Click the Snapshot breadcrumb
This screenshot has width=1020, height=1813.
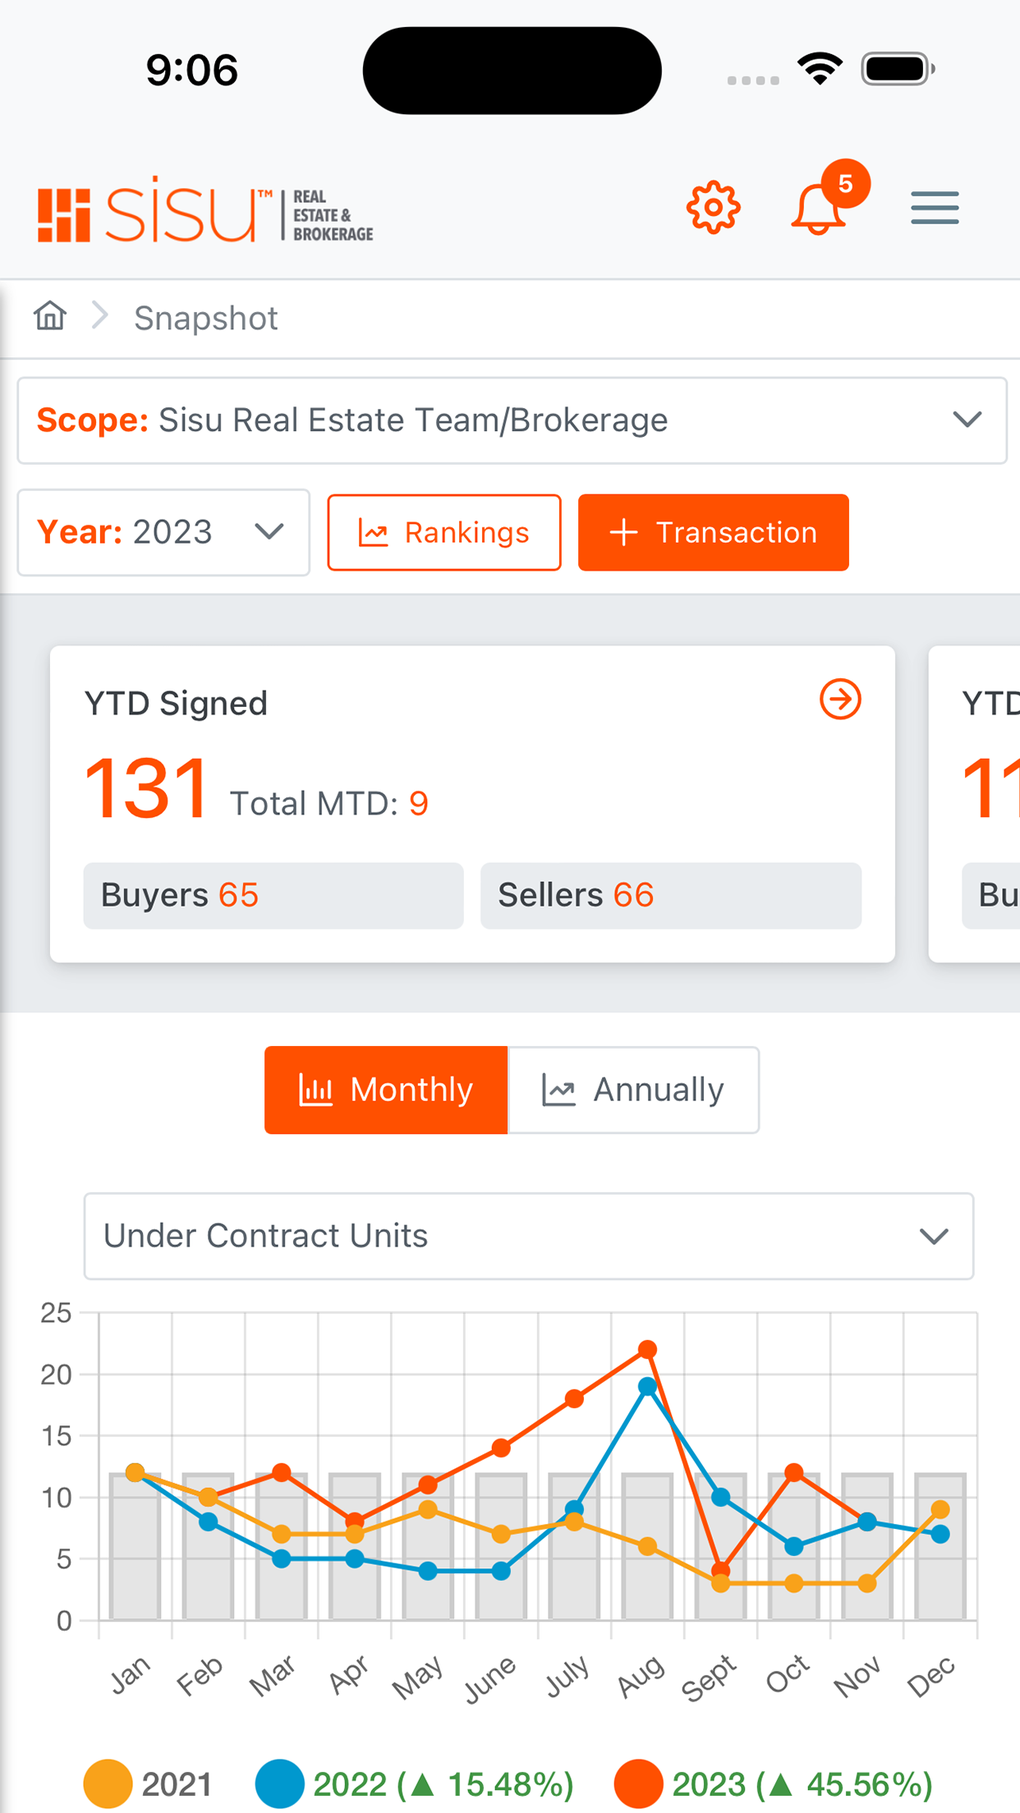pos(206,318)
